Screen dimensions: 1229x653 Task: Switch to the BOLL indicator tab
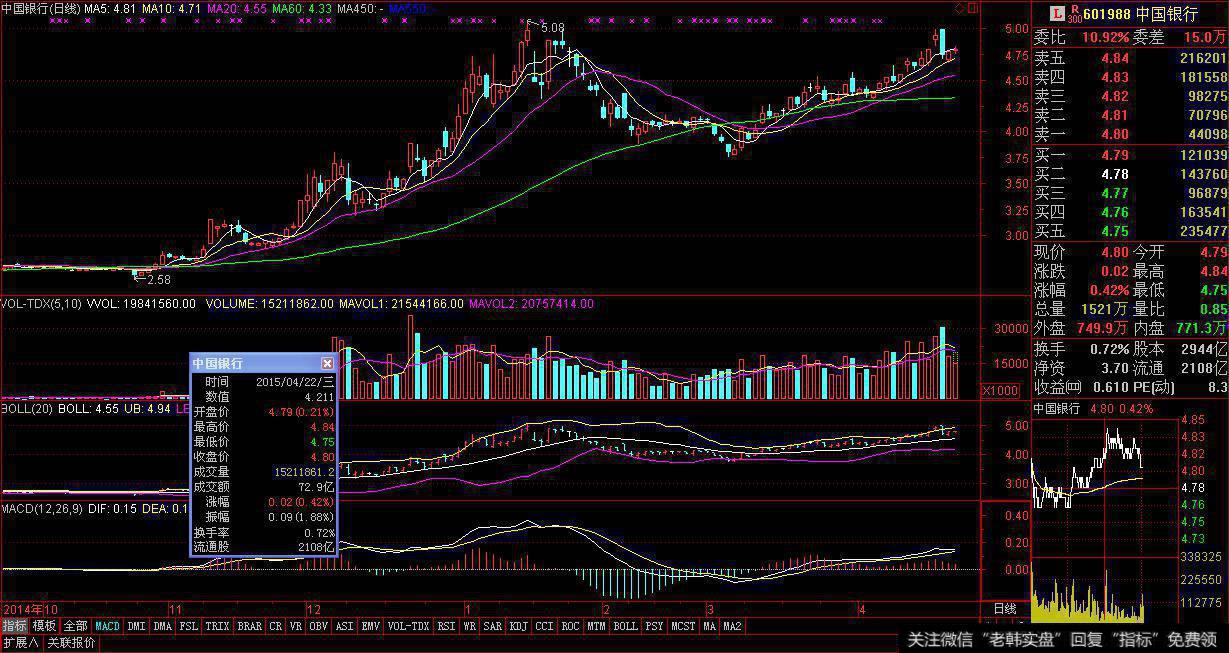pos(625,626)
